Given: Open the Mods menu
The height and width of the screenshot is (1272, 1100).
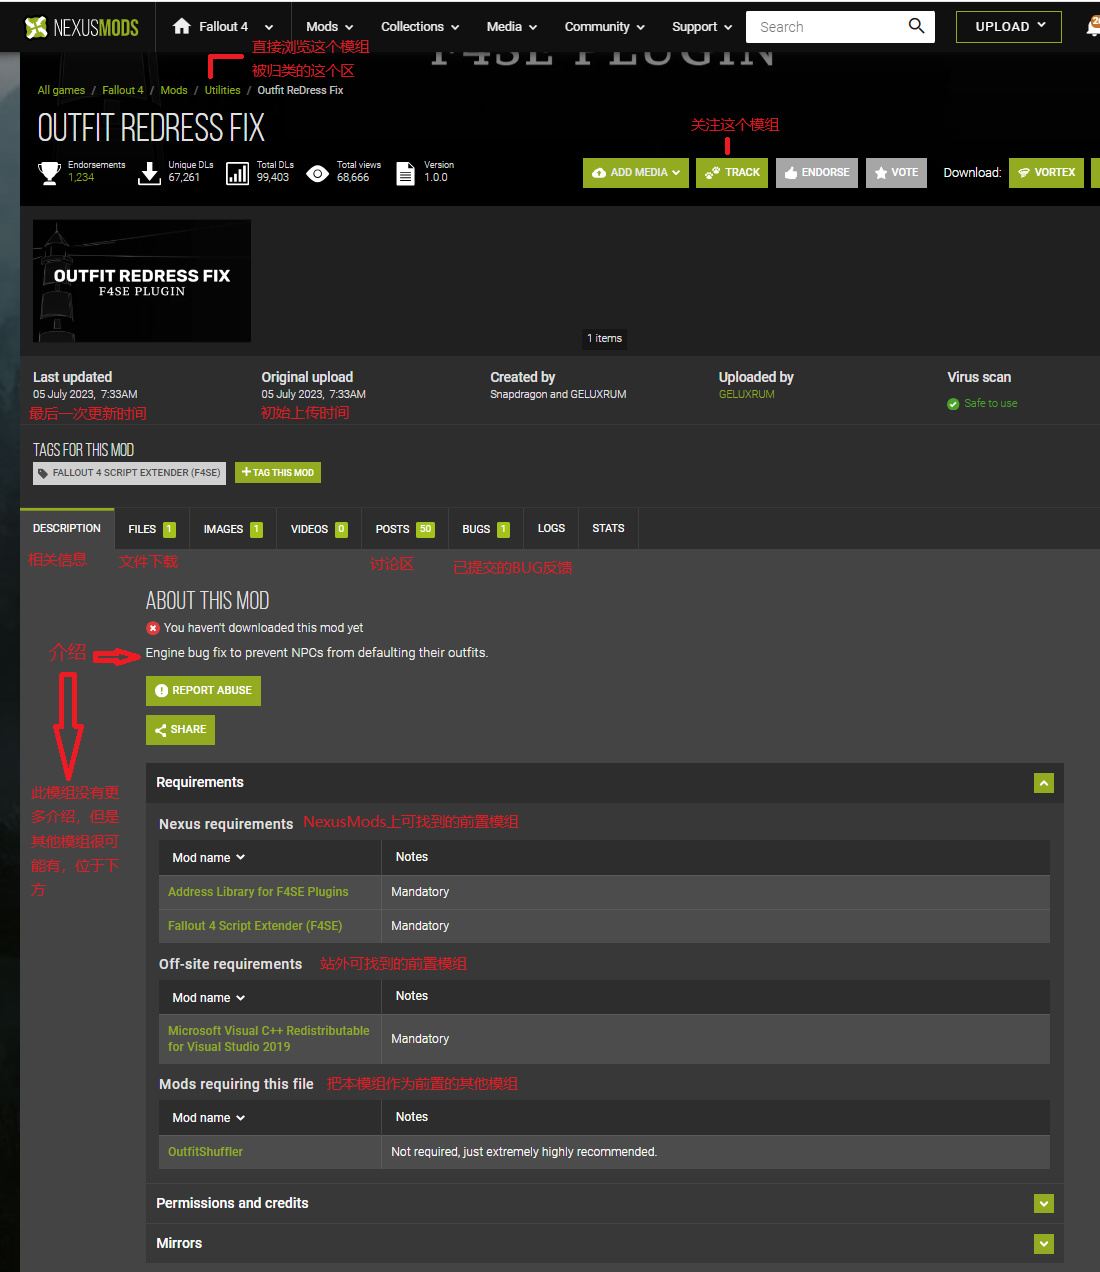Looking at the screenshot, I should (x=329, y=27).
